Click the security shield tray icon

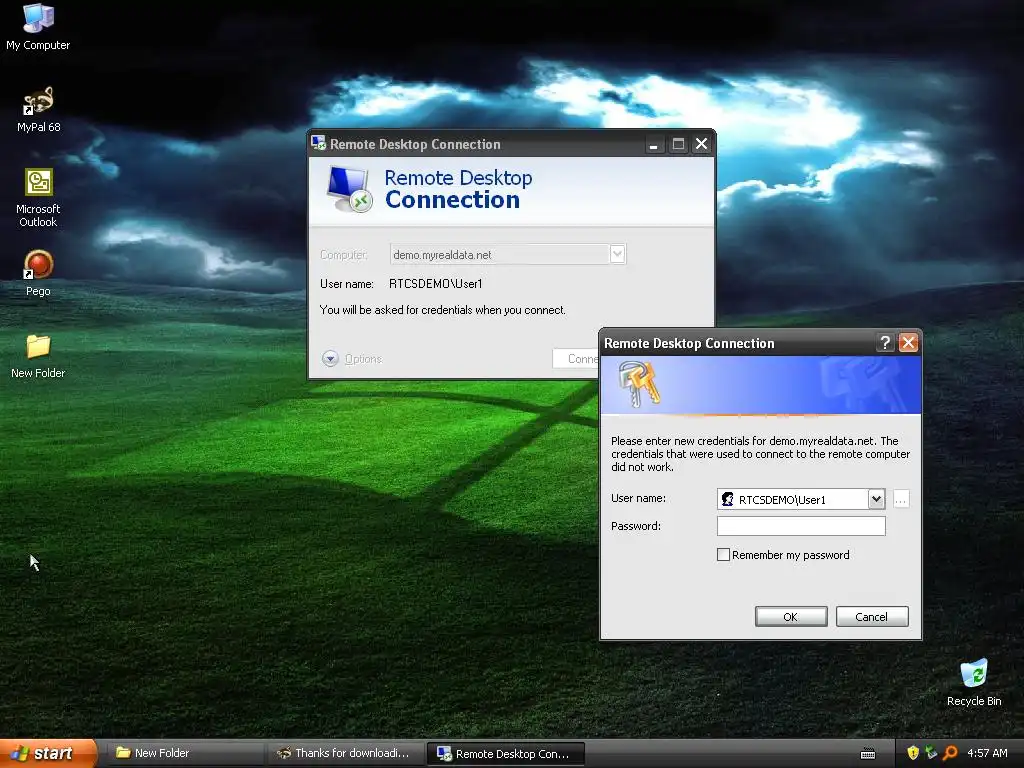913,753
